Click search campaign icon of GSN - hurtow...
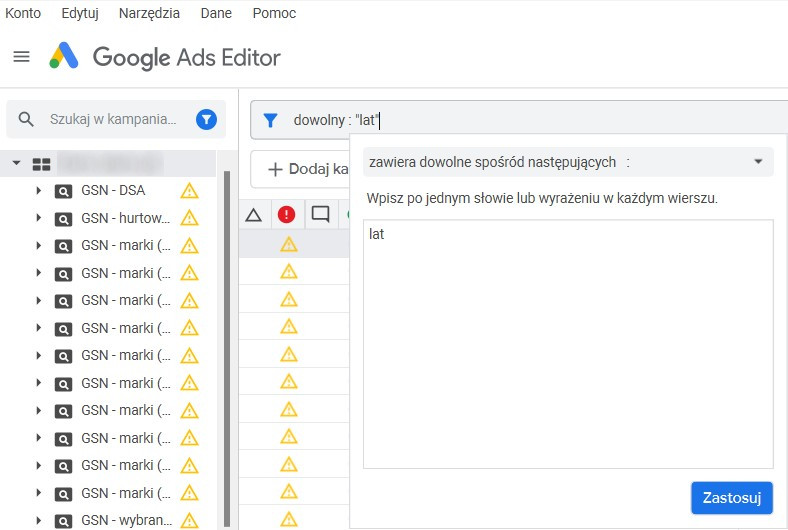Viewport: 788px width, 530px height. point(63,219)
